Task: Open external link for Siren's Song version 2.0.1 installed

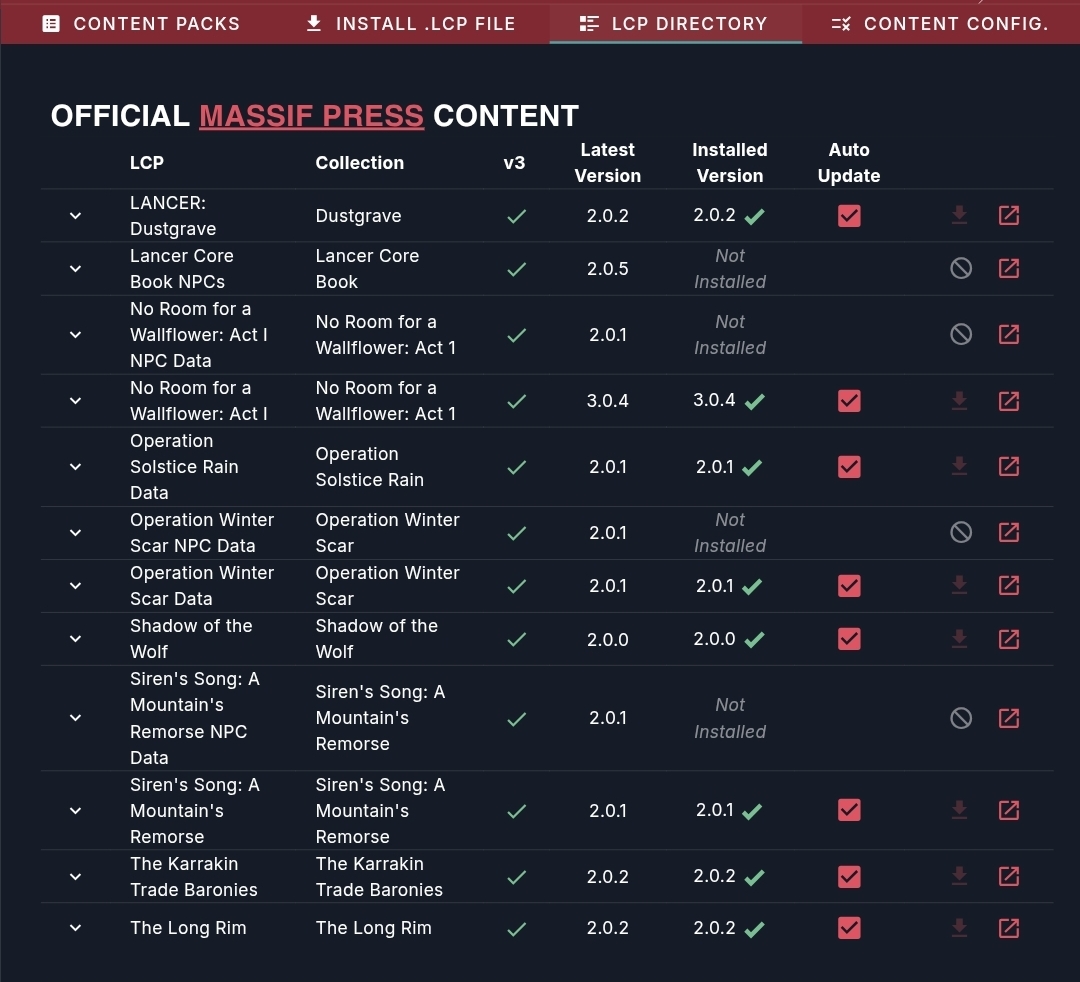Action: [1008, 811]
